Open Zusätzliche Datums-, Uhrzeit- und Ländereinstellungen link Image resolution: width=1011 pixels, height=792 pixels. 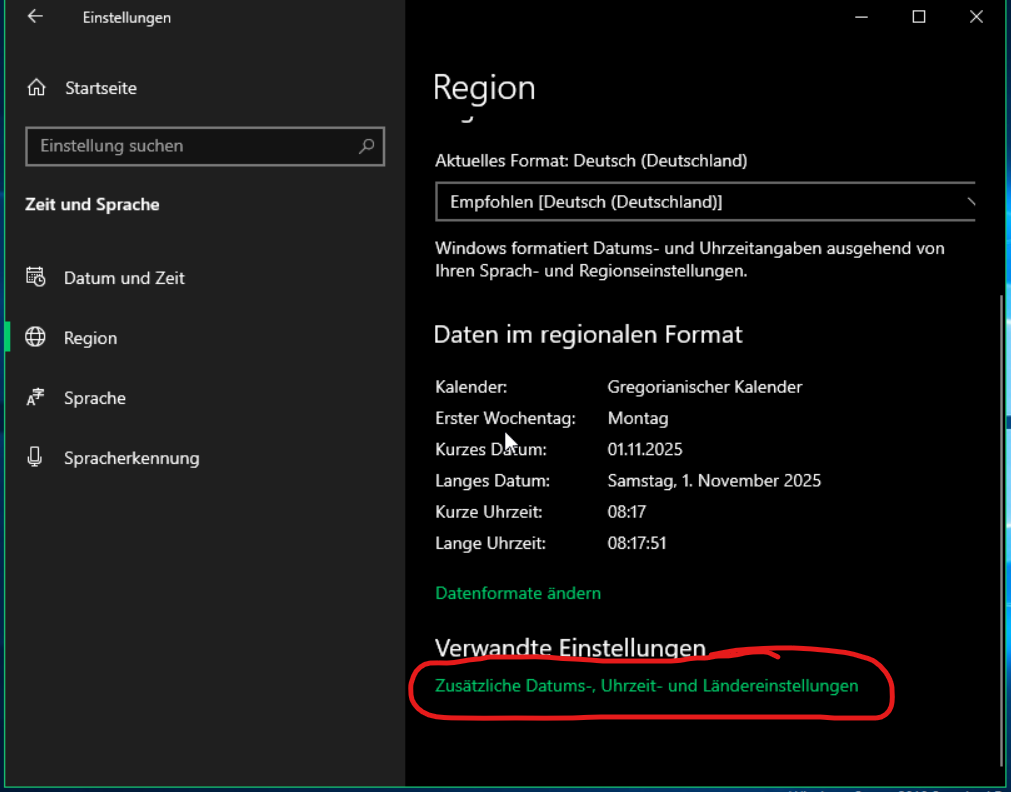[646, 686]
